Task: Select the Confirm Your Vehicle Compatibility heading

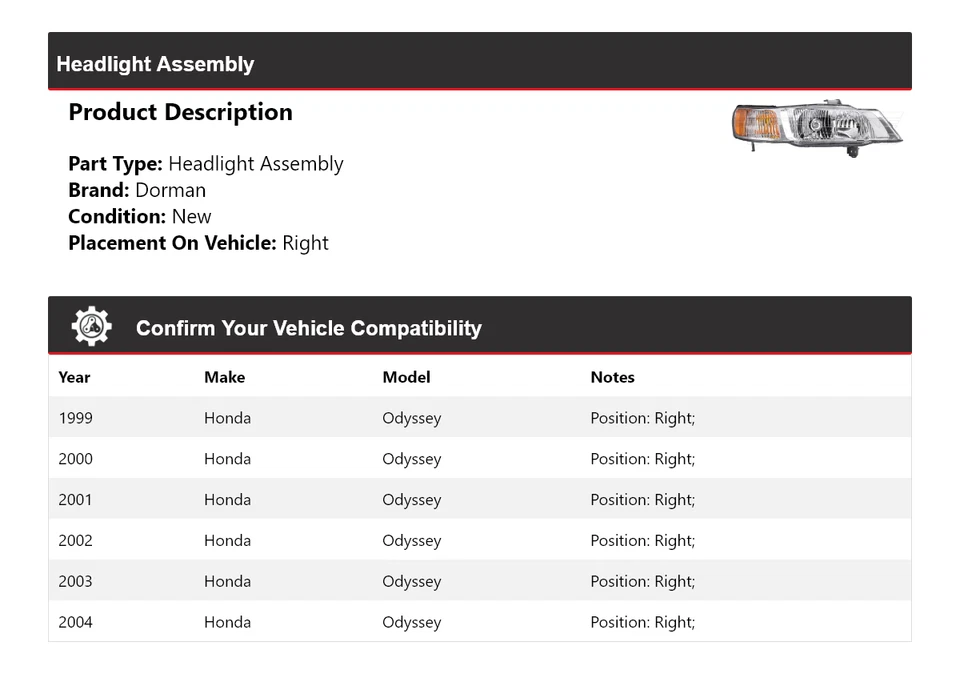Action: point(308,328)
